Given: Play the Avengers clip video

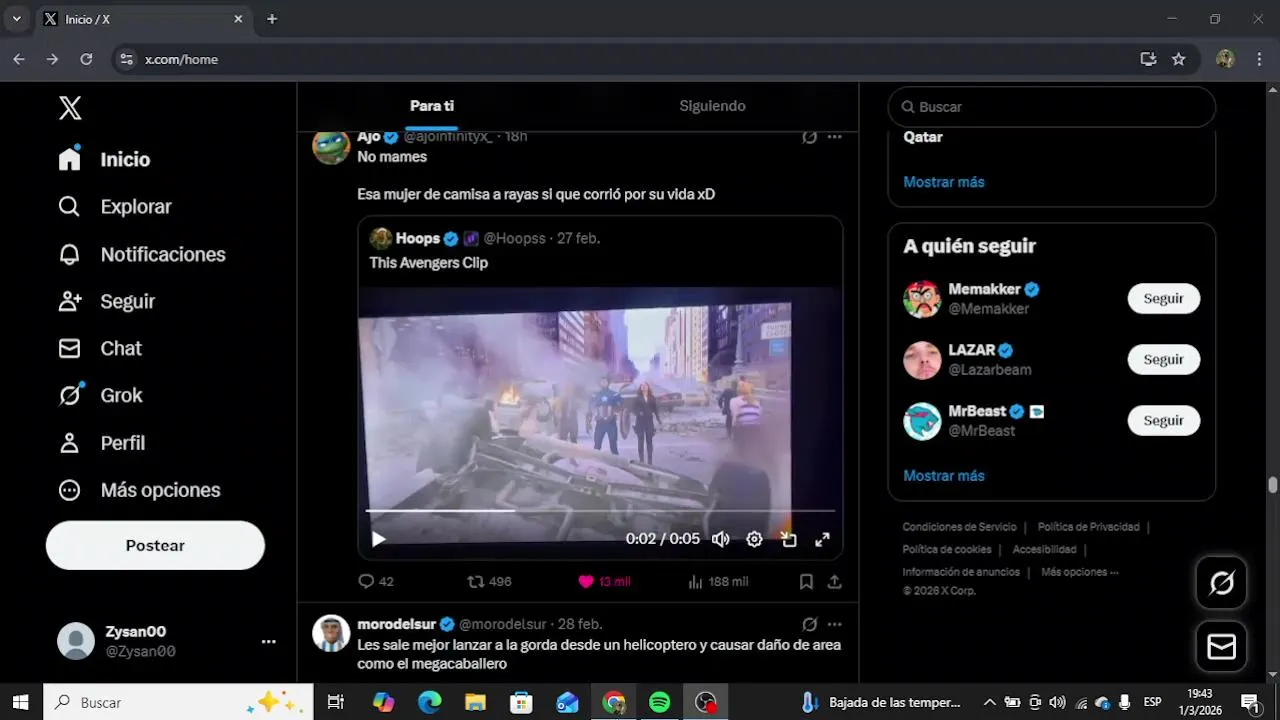Looking at the screenshot, I should tap(378, 539).
